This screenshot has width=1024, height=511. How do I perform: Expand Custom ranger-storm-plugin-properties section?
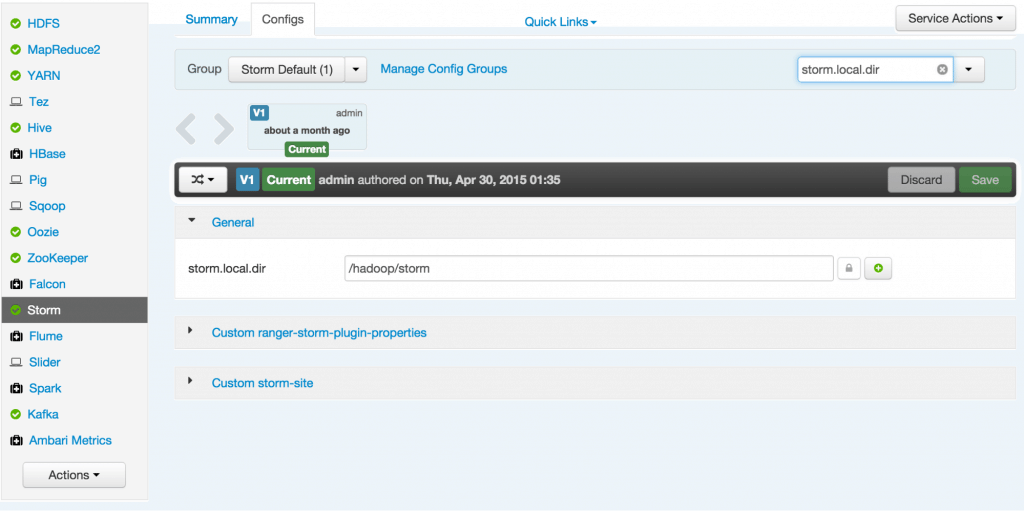click(192, 331)
